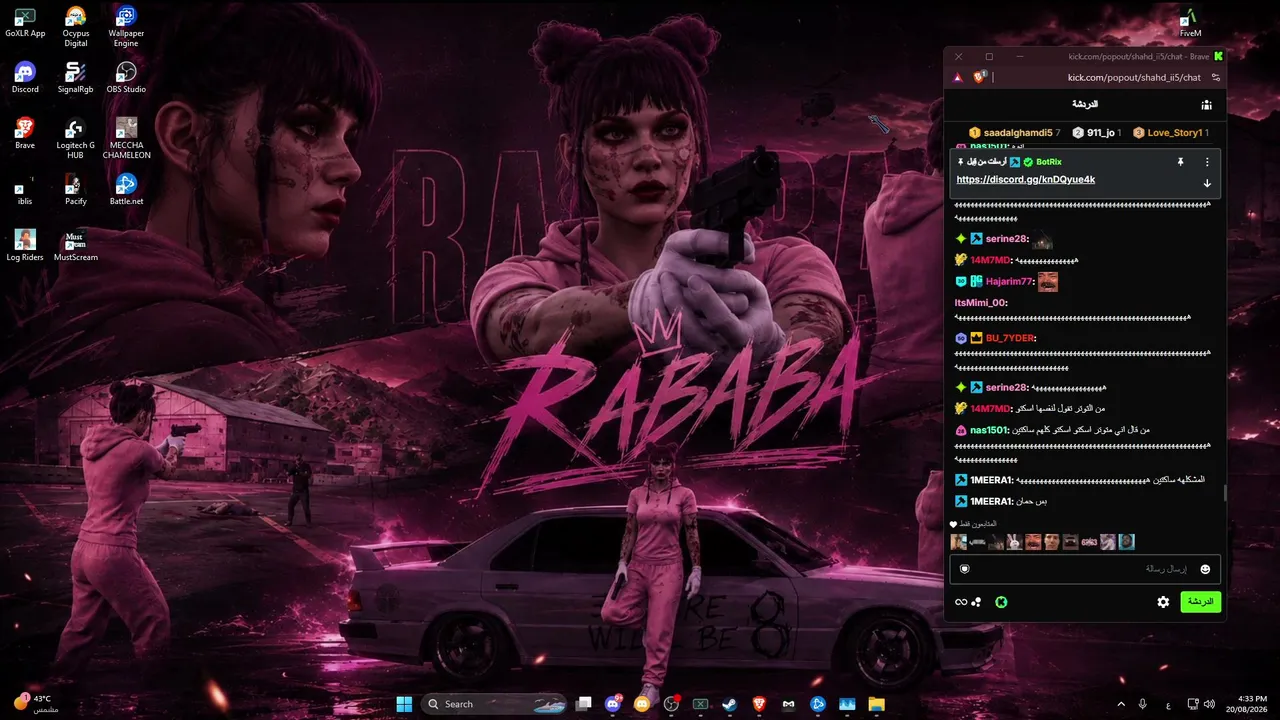Open Steam from the taskbar

pos(730,704)
